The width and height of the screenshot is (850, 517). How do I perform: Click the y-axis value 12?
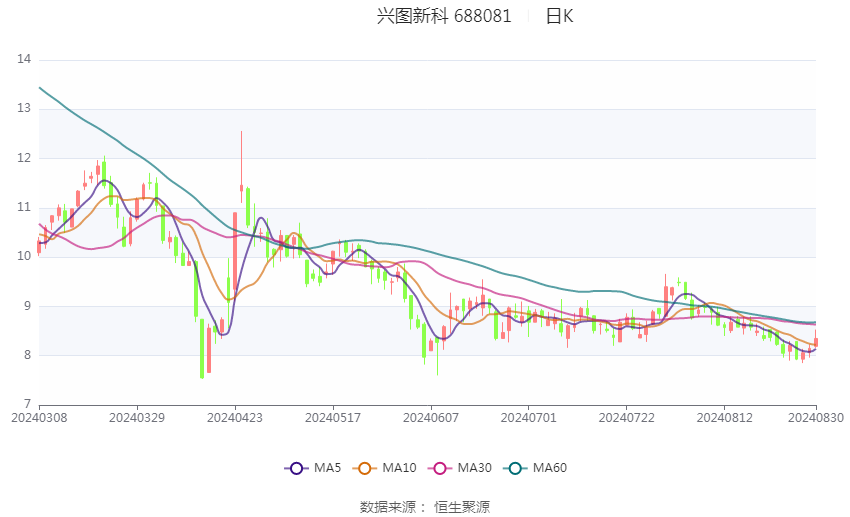point(24,158)
